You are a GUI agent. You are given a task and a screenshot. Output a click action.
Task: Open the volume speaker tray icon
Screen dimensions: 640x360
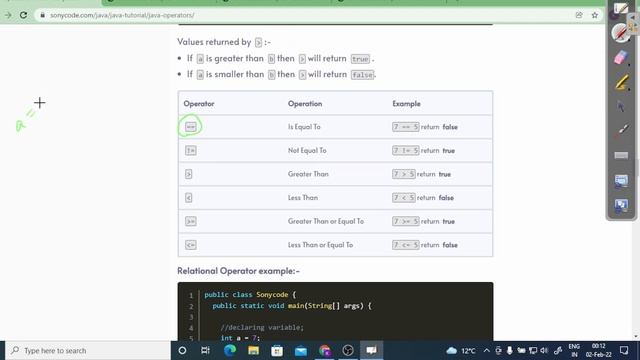click(544, 350)
